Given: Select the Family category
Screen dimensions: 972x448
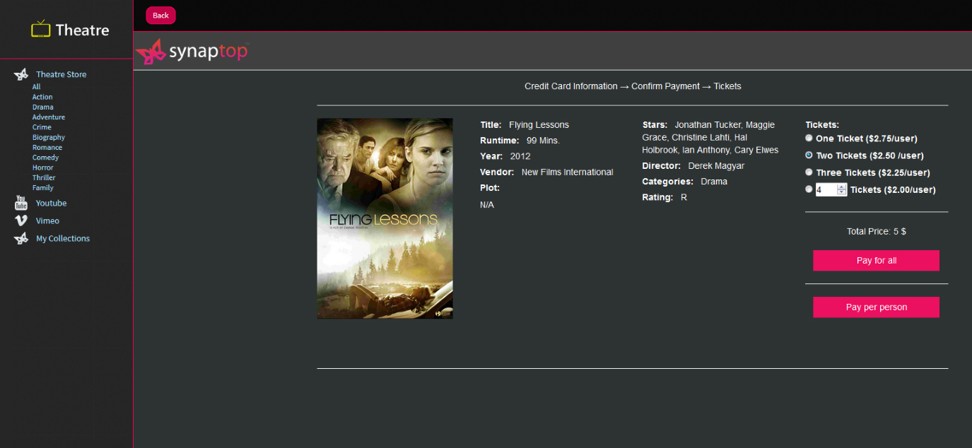Looking at the screenshot, I should [x=43, y=188].
